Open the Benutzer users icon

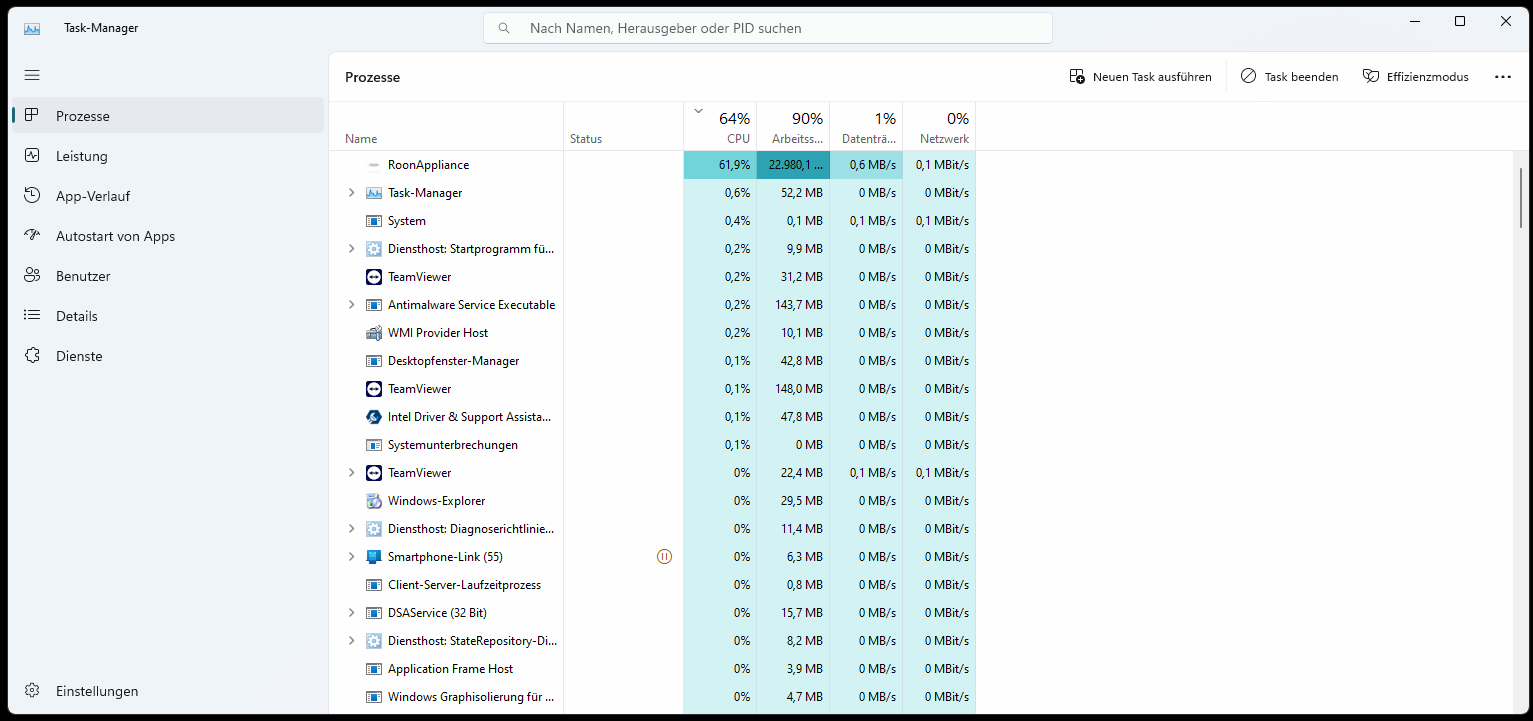32,276
